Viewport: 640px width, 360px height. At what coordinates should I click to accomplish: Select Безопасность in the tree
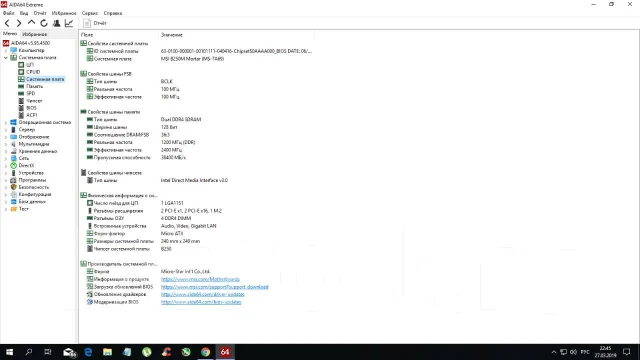tap(33, 187)
